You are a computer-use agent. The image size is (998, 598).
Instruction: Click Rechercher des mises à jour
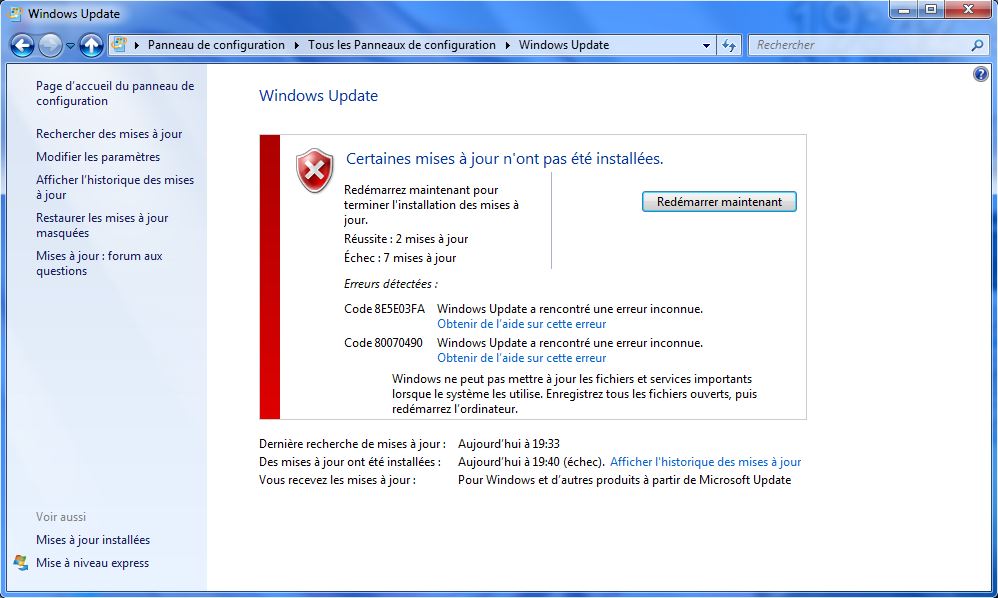(109, 134)
